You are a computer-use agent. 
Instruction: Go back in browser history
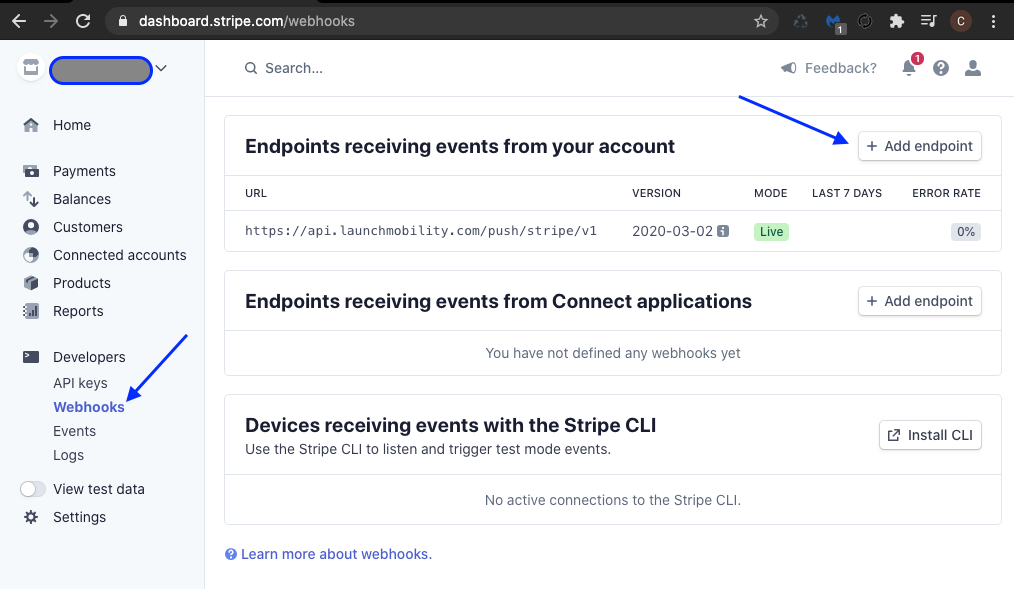pyautogui.click(x=19, y=21)
